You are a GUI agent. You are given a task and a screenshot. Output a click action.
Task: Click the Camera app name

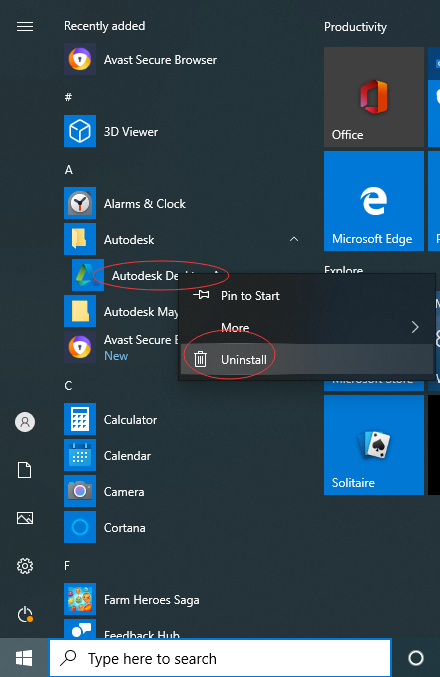coord(124,492)
